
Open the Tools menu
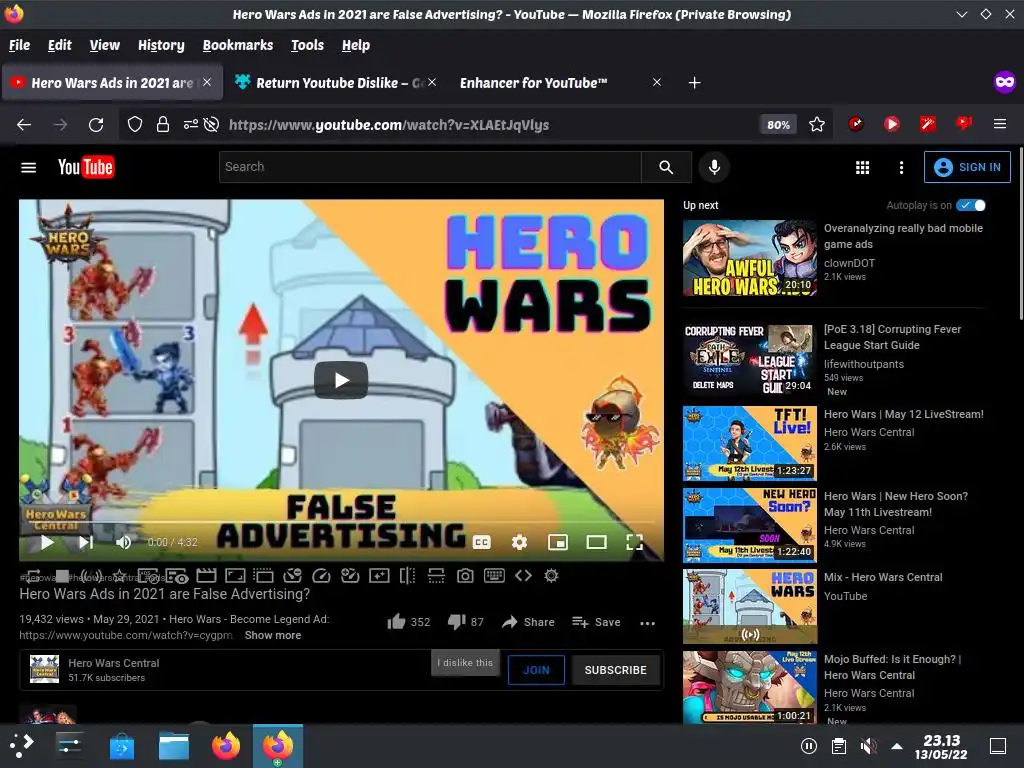pyautogui.click(x=307, y=45)
